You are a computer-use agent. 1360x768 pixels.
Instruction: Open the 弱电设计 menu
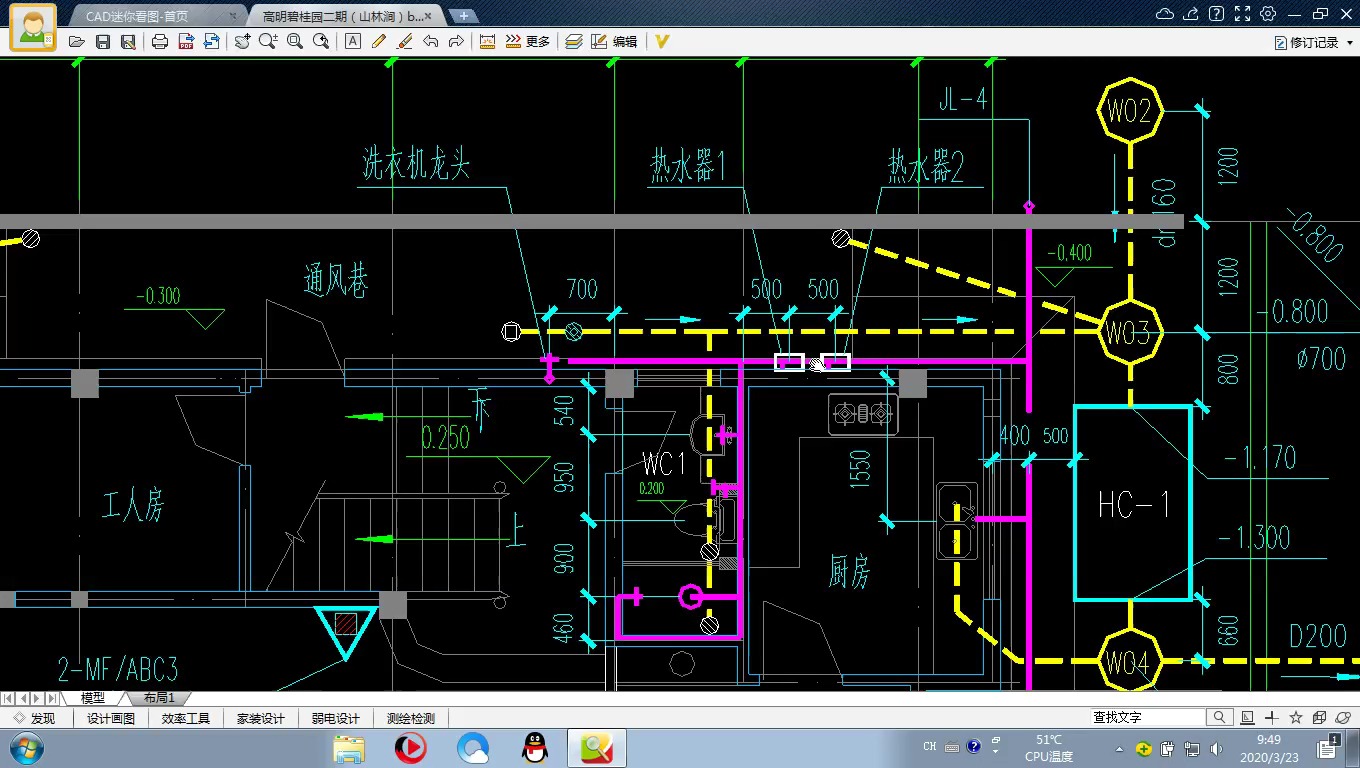tap(336, 718)
